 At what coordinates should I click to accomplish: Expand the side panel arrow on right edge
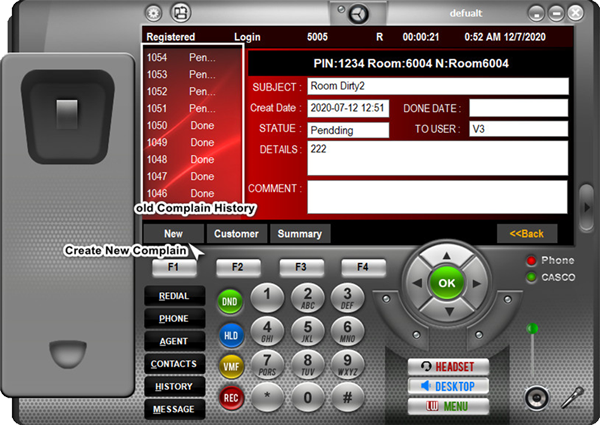[588, 206]
